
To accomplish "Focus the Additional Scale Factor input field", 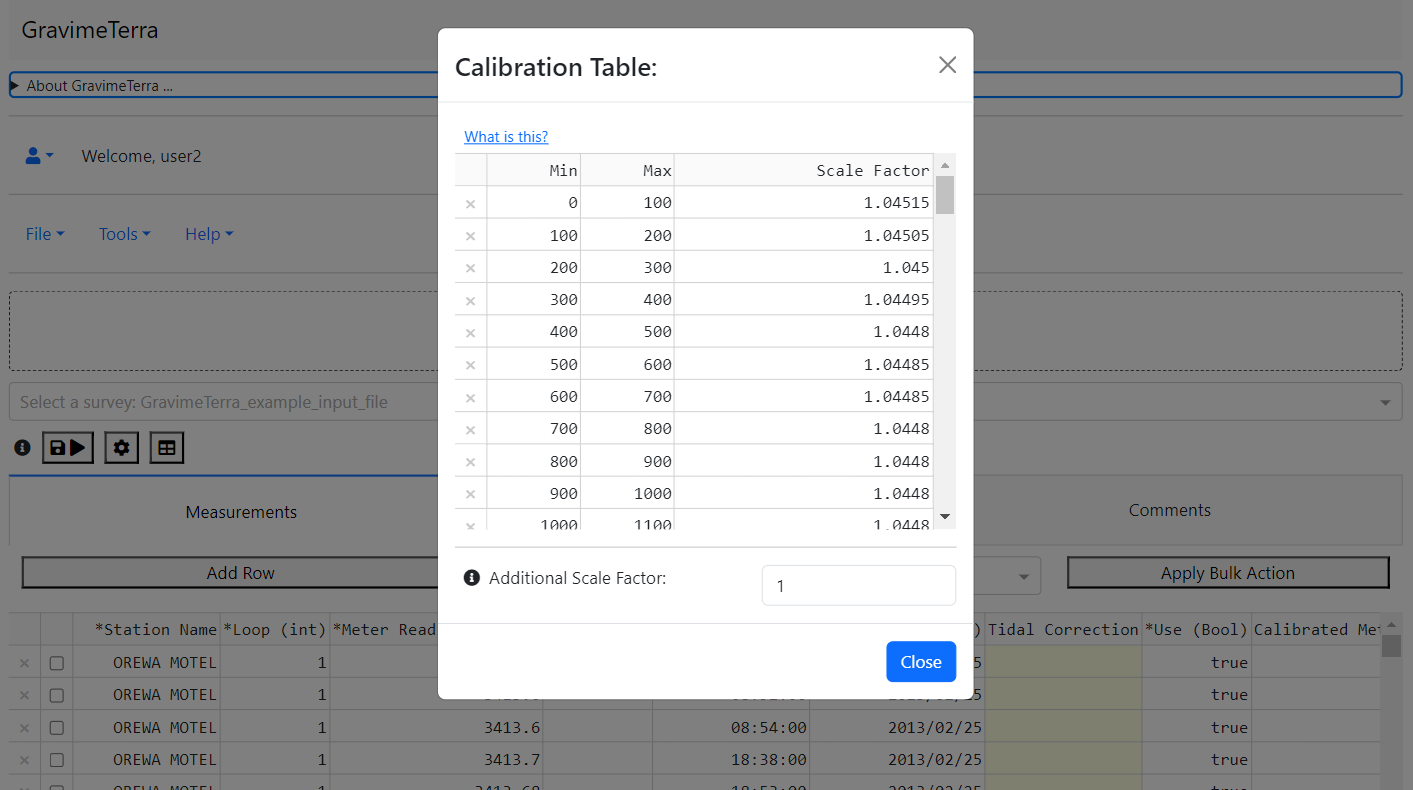I will tap(859, 586).
